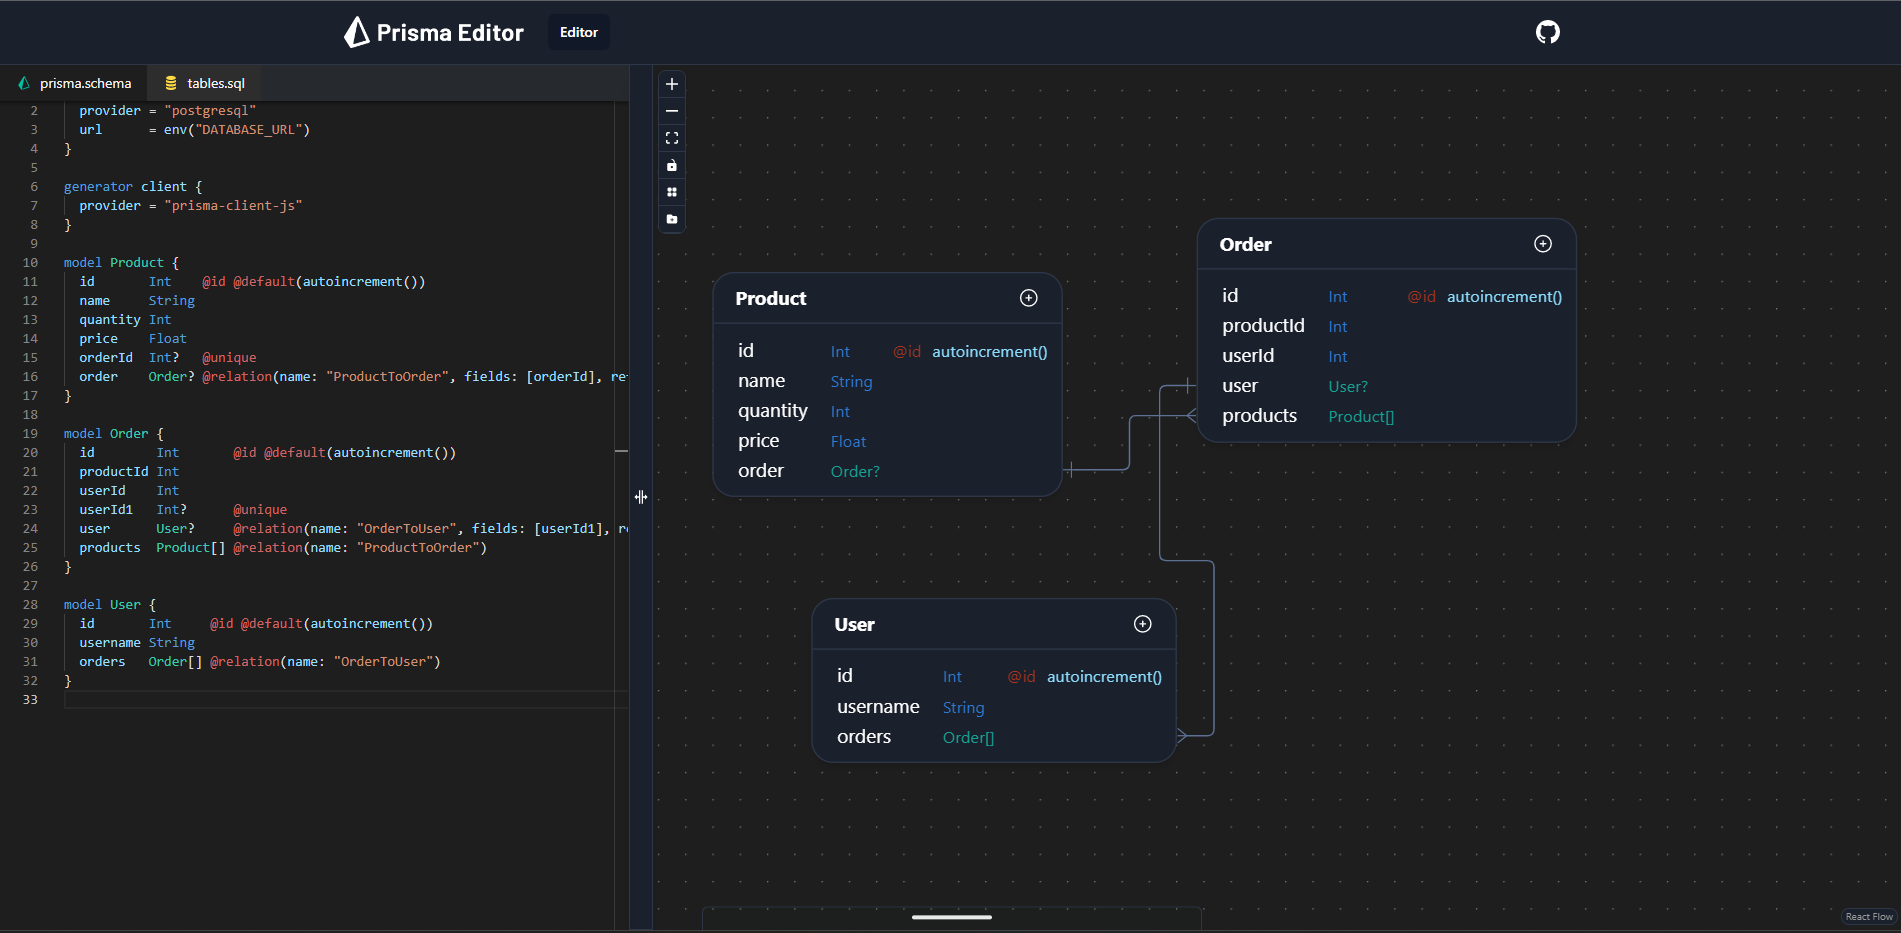This screenshot has width=1901, height=933.
Task: Fit the diagram view to screen
Action: [x=672, y=138]
